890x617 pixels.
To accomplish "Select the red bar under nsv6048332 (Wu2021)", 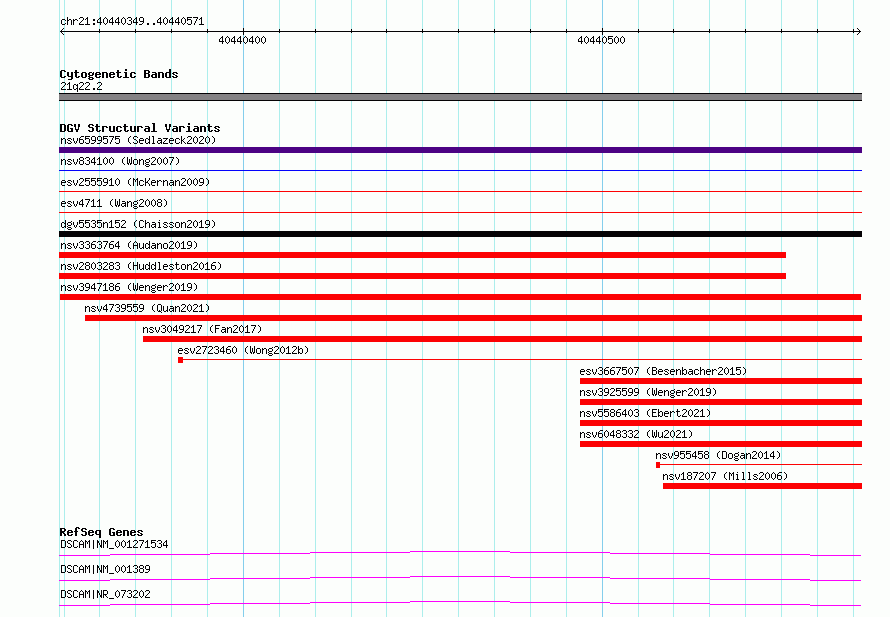I will point(721,444).
